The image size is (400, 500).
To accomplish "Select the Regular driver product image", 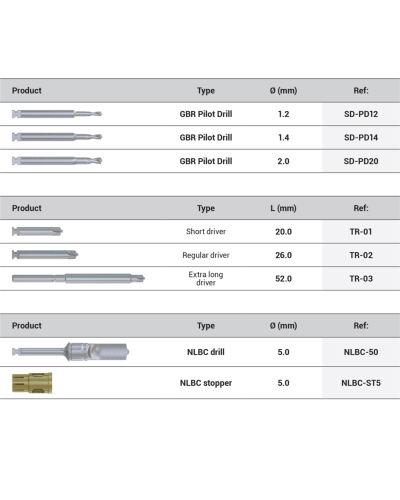I will pyautogui.click(x=45, y=255).
